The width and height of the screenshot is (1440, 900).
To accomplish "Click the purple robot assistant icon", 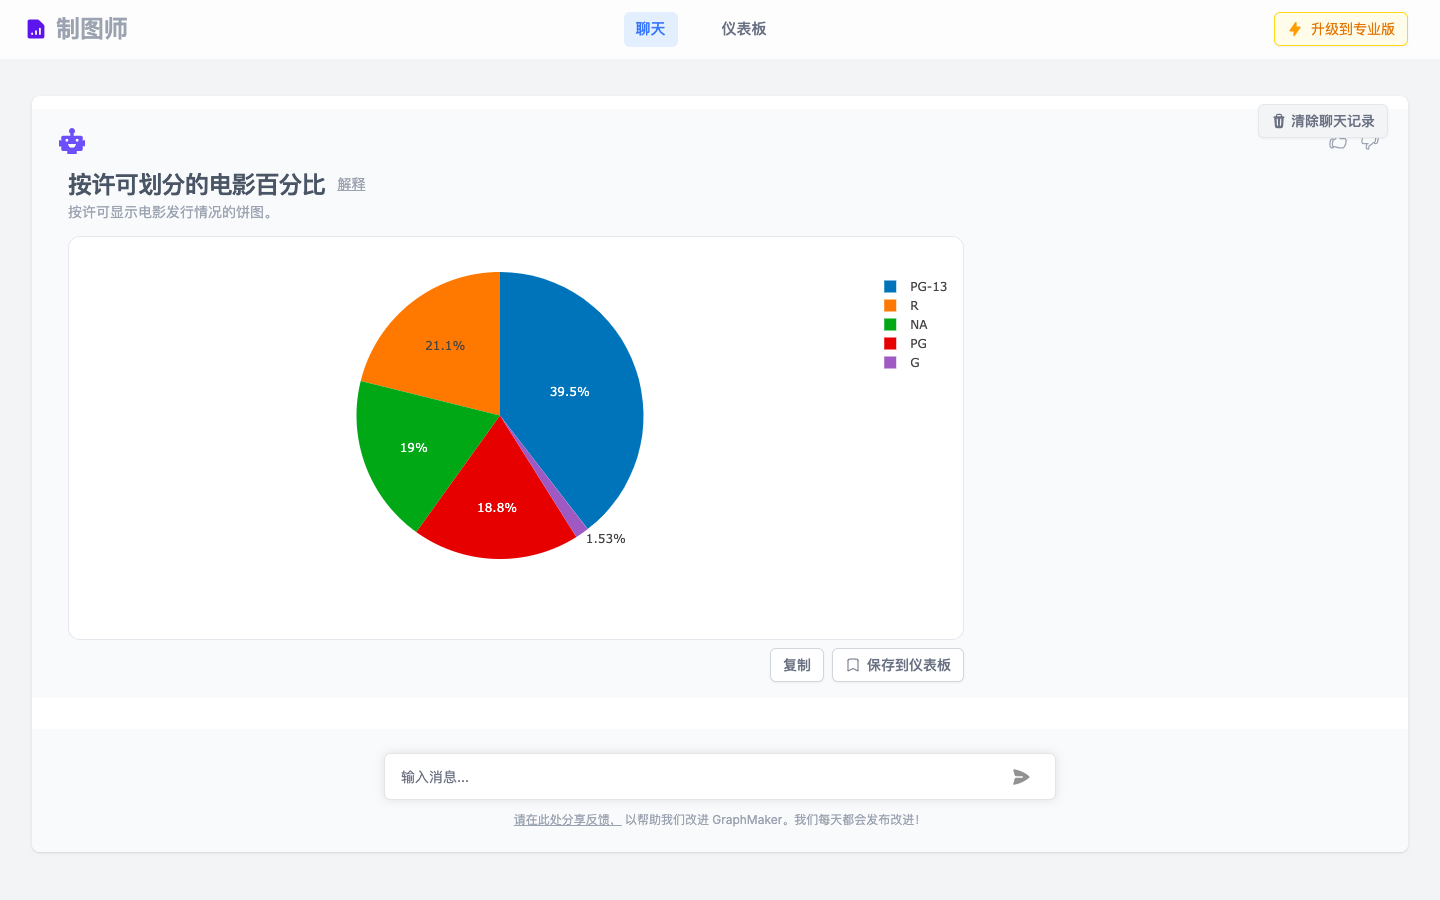I will (x=71, y=140).
